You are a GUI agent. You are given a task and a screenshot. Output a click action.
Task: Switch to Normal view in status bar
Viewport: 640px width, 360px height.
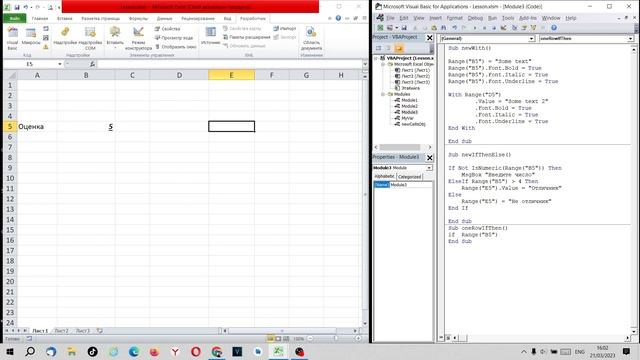click(270, 339)
